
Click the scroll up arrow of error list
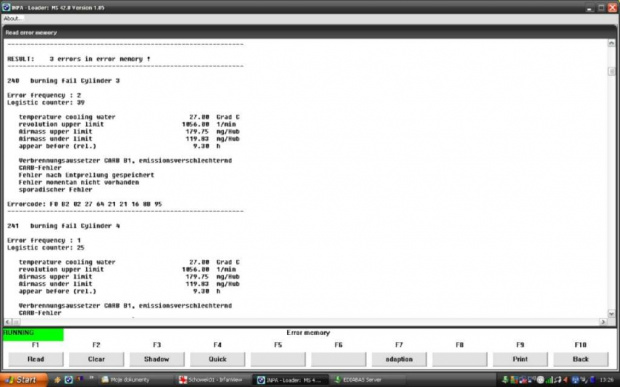[x=611, y=43]
